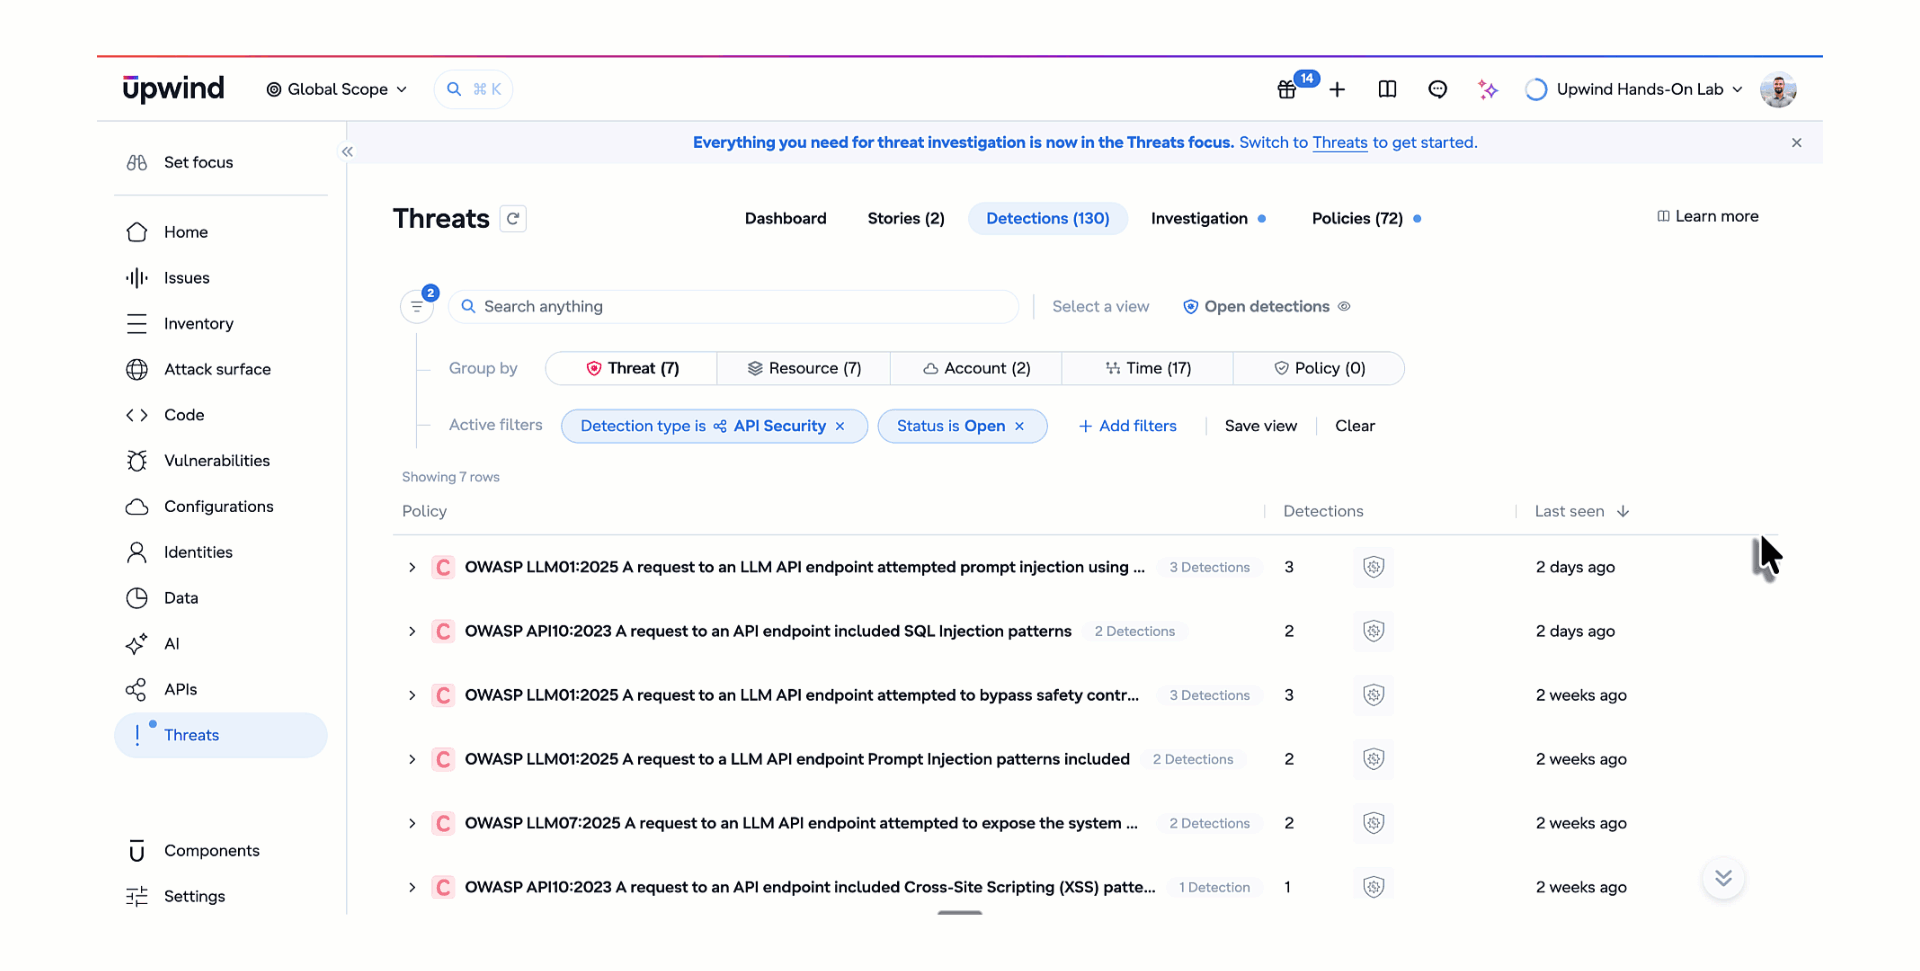Open the gift notifications icon with badge 14
Screen dimensions: 1920x971
coord(1287,90)
